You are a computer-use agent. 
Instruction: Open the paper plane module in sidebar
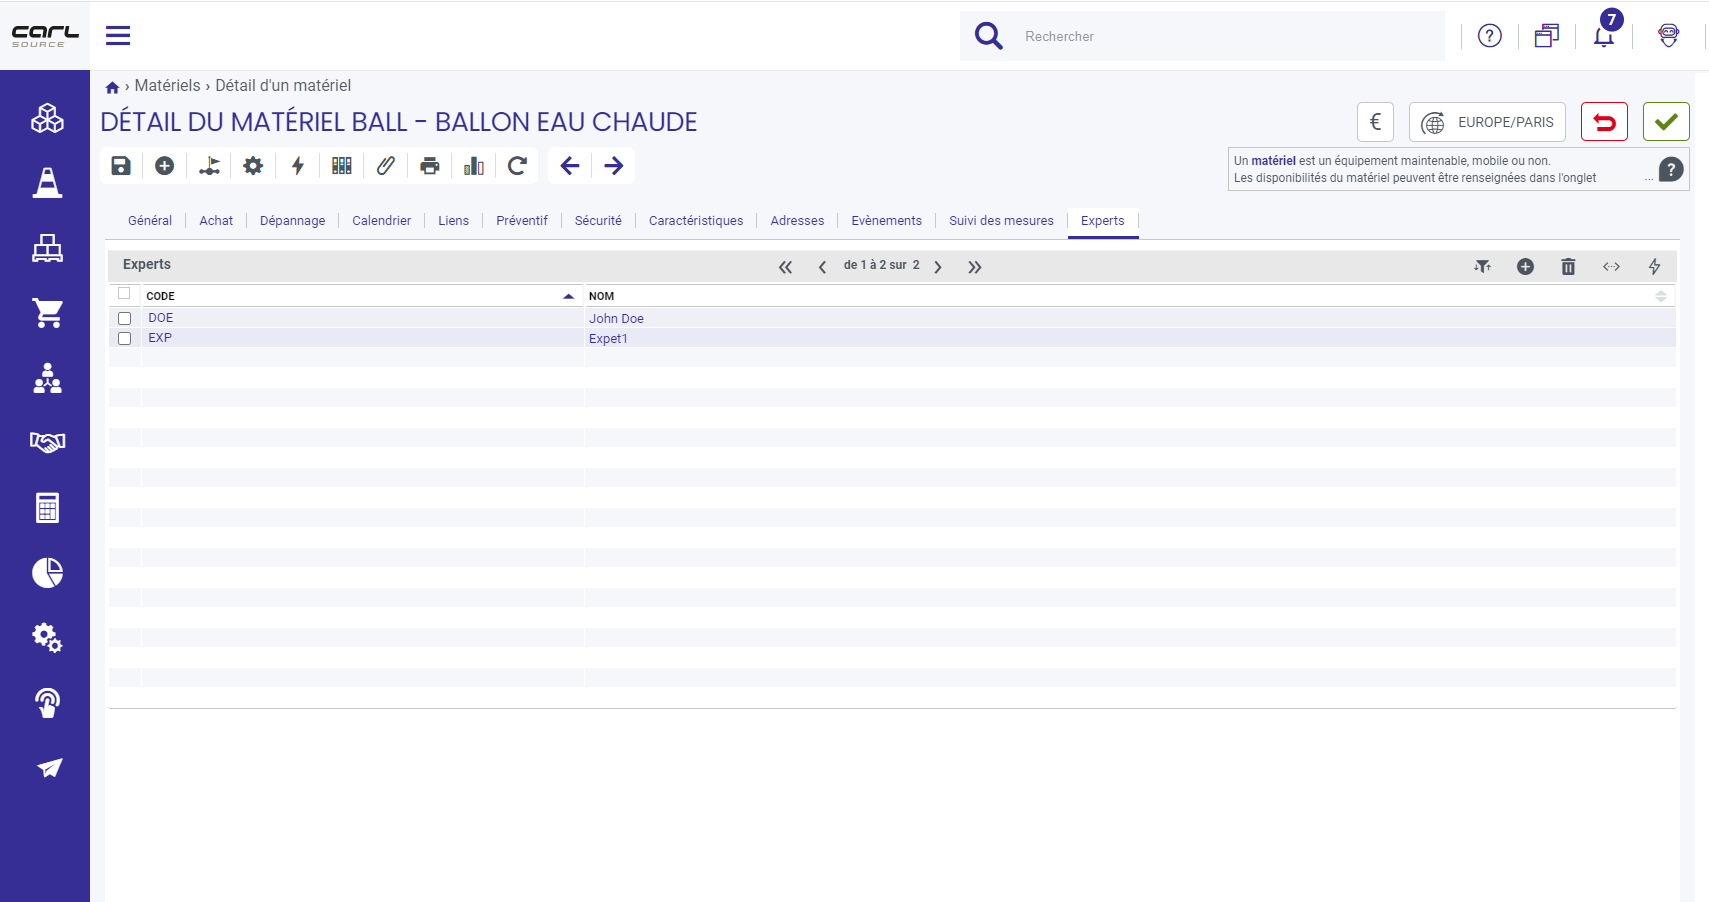pyautogui.click(x=49, y=768)
